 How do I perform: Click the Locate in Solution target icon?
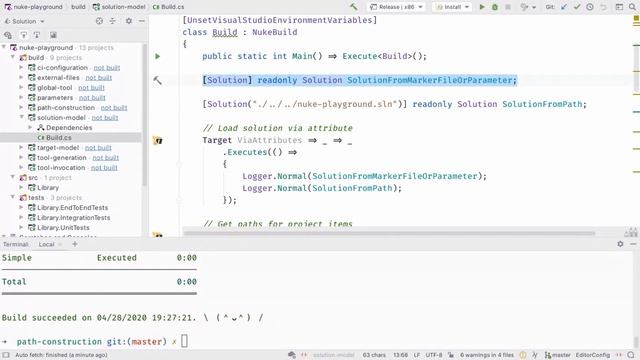(x=99, y=21)
